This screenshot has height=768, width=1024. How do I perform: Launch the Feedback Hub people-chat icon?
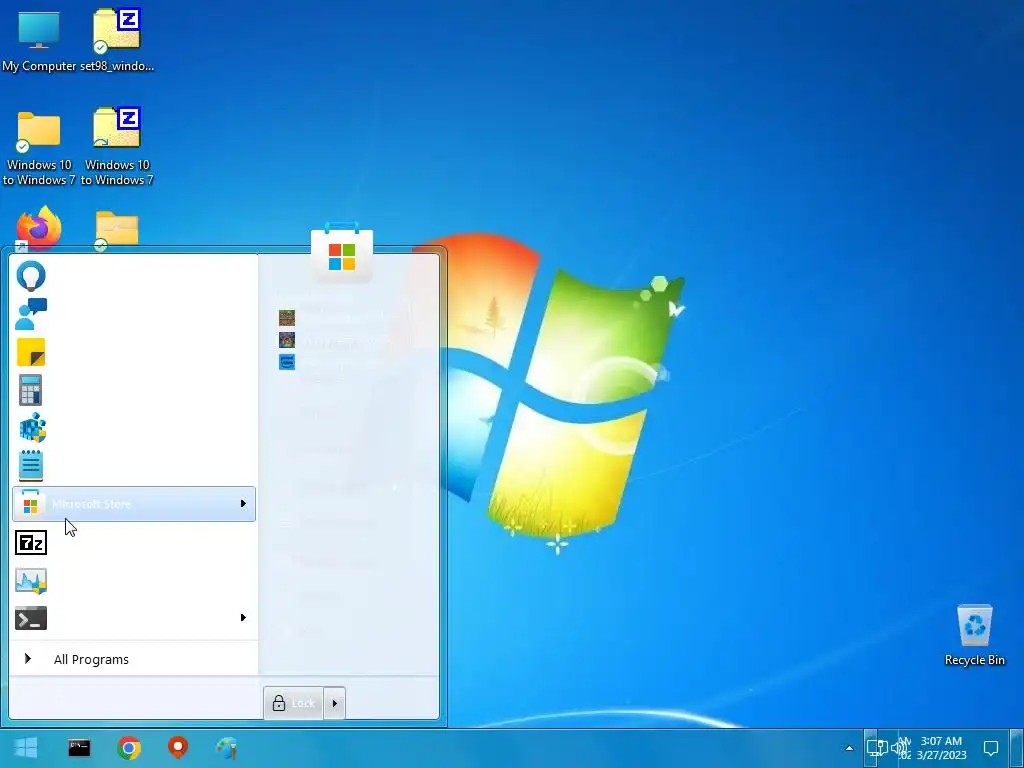pyautogui.click(x=31, y=314)
